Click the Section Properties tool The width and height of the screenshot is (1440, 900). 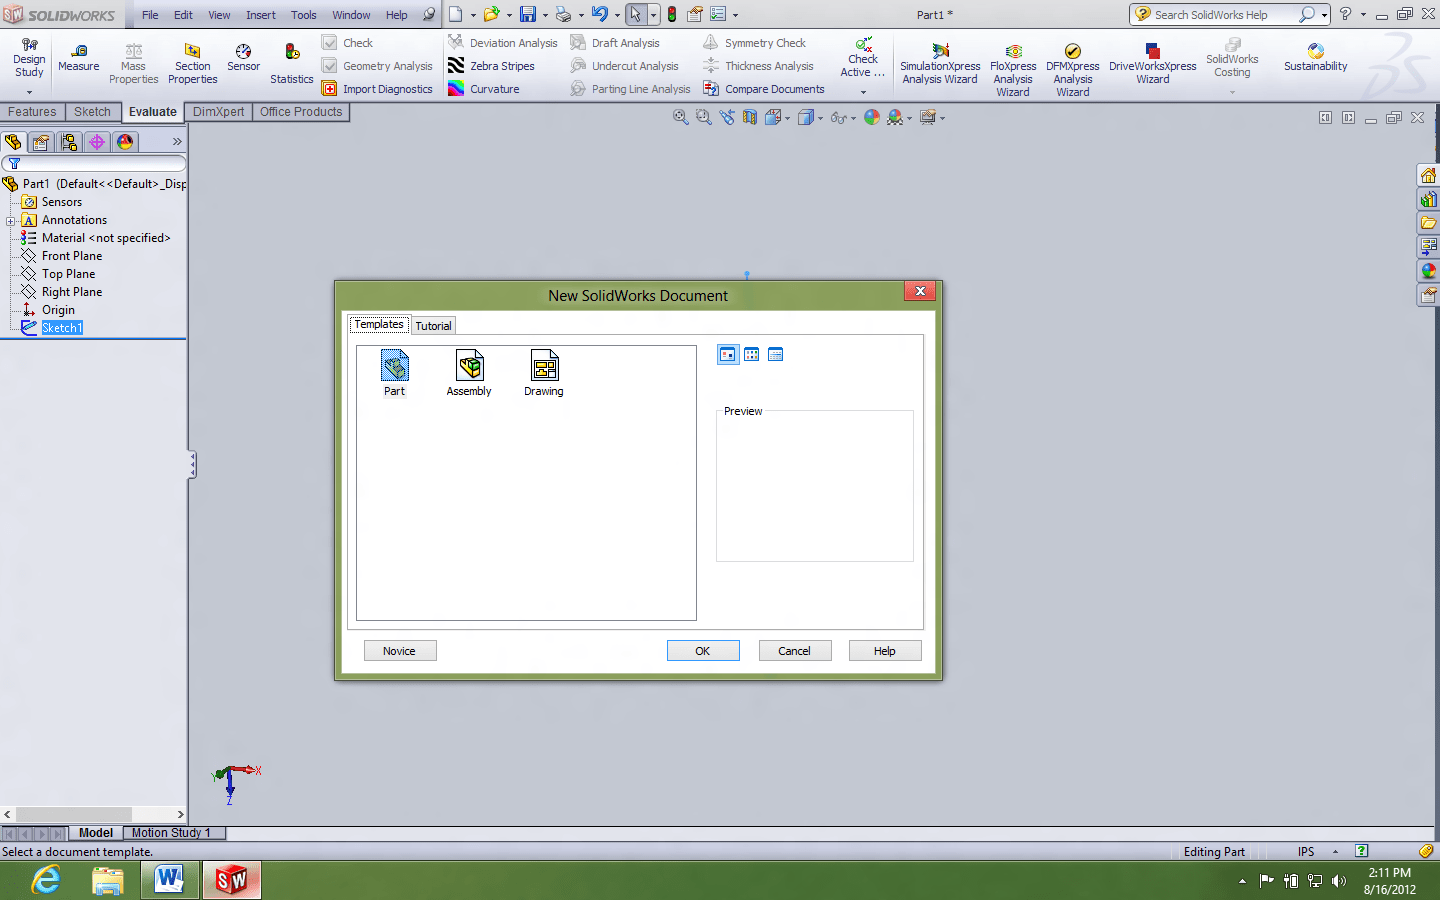[x=193, y=63]
